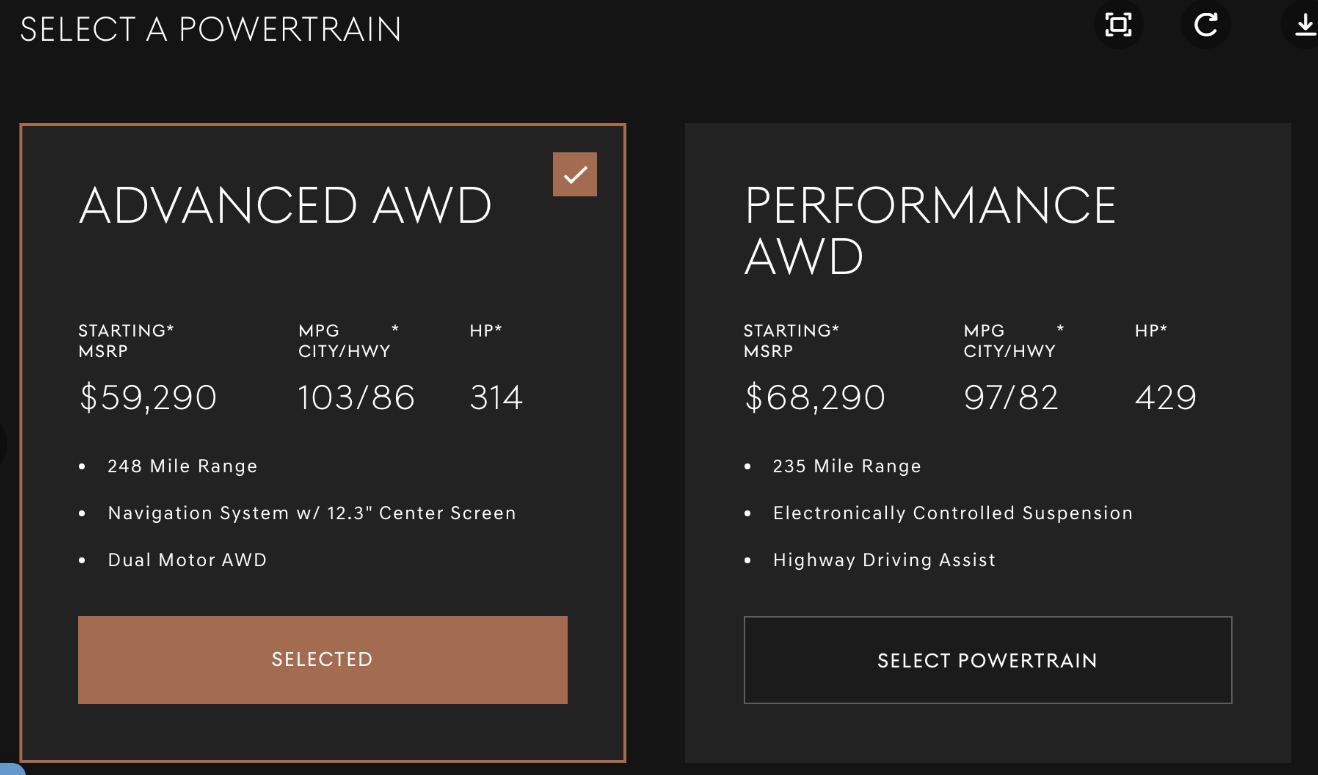Viewport: 1318px width, 775px height.
Task: Click the Dual Motor AWD feature
Action: click(x=187, y=560)
